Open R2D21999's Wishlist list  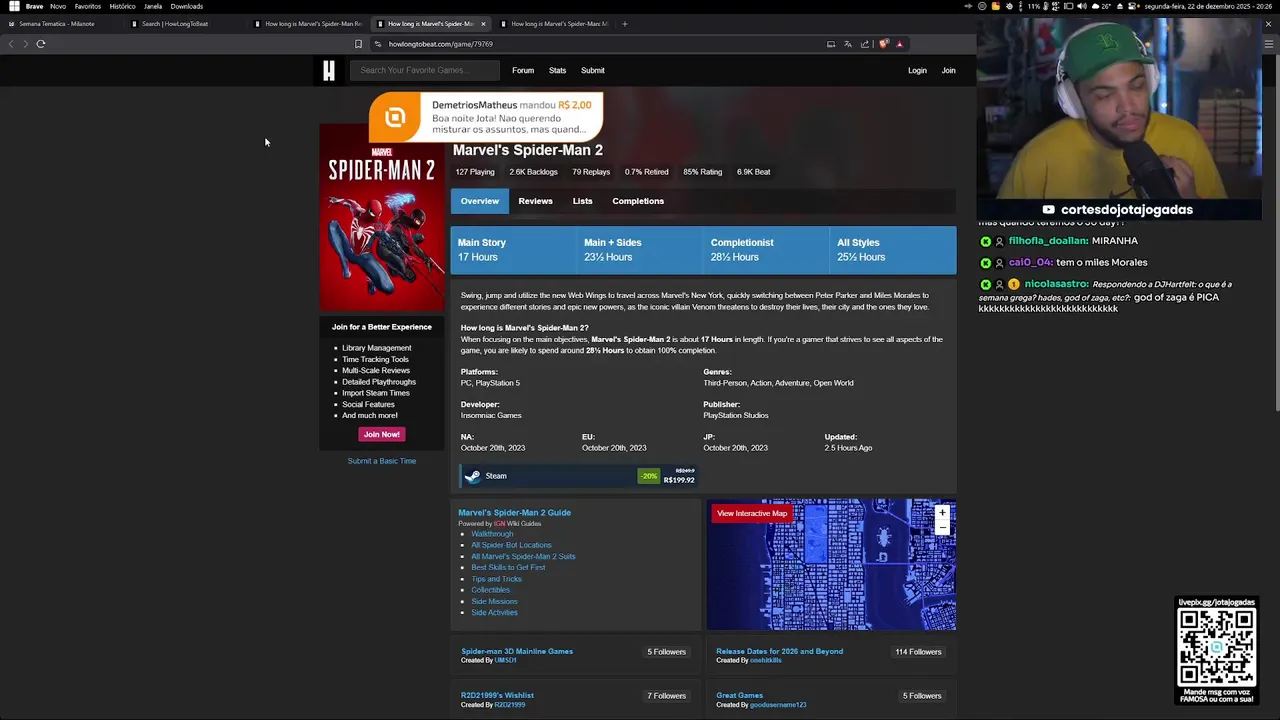click(x=497, y=695)
